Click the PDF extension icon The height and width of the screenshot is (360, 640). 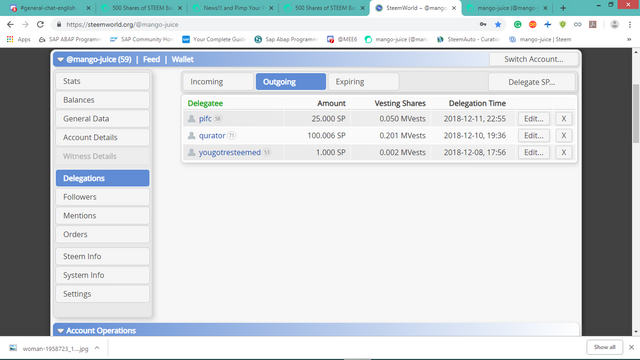tap(593, 24)
